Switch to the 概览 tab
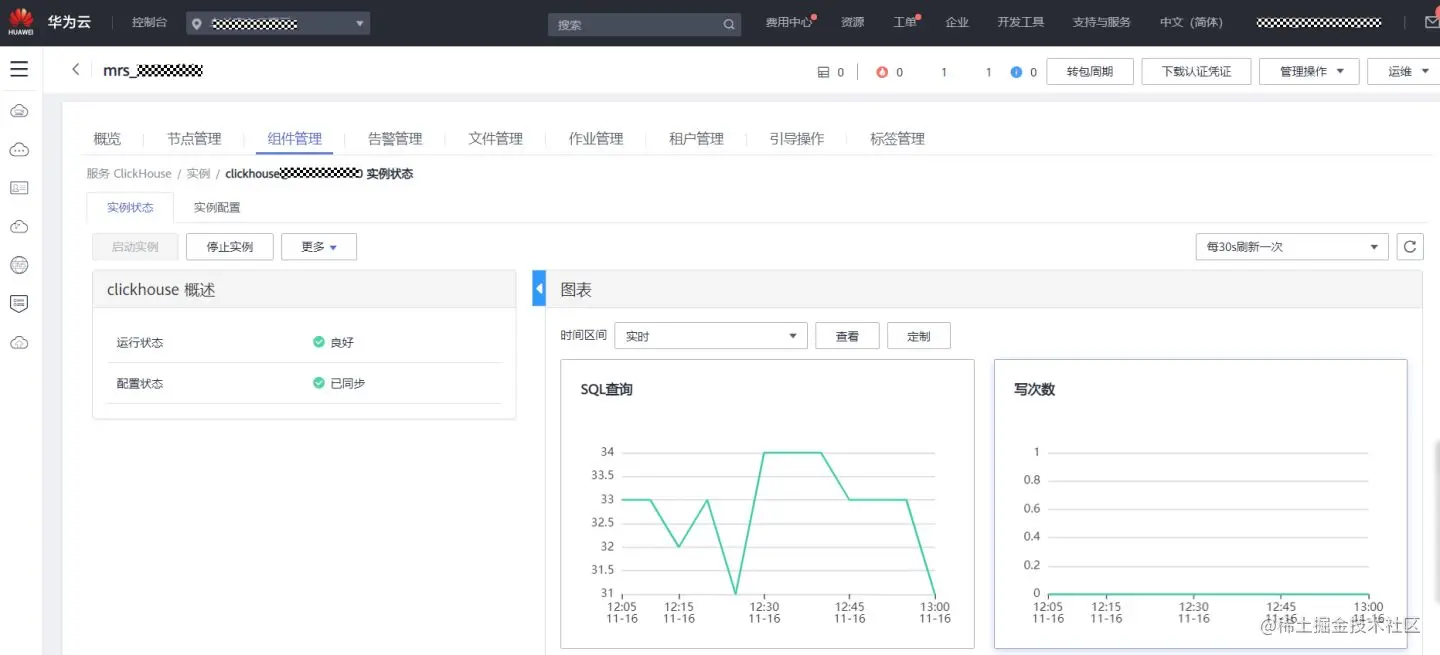The width and height of the screenshot is (1440, 655). 107,139
